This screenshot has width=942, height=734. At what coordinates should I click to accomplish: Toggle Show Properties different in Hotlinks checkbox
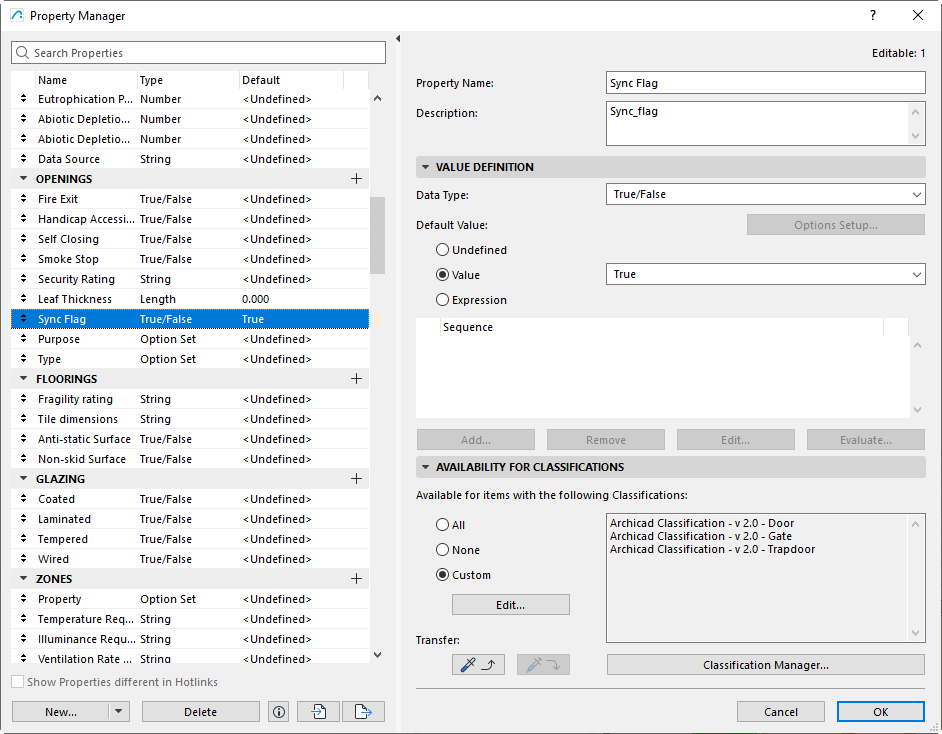18,682
